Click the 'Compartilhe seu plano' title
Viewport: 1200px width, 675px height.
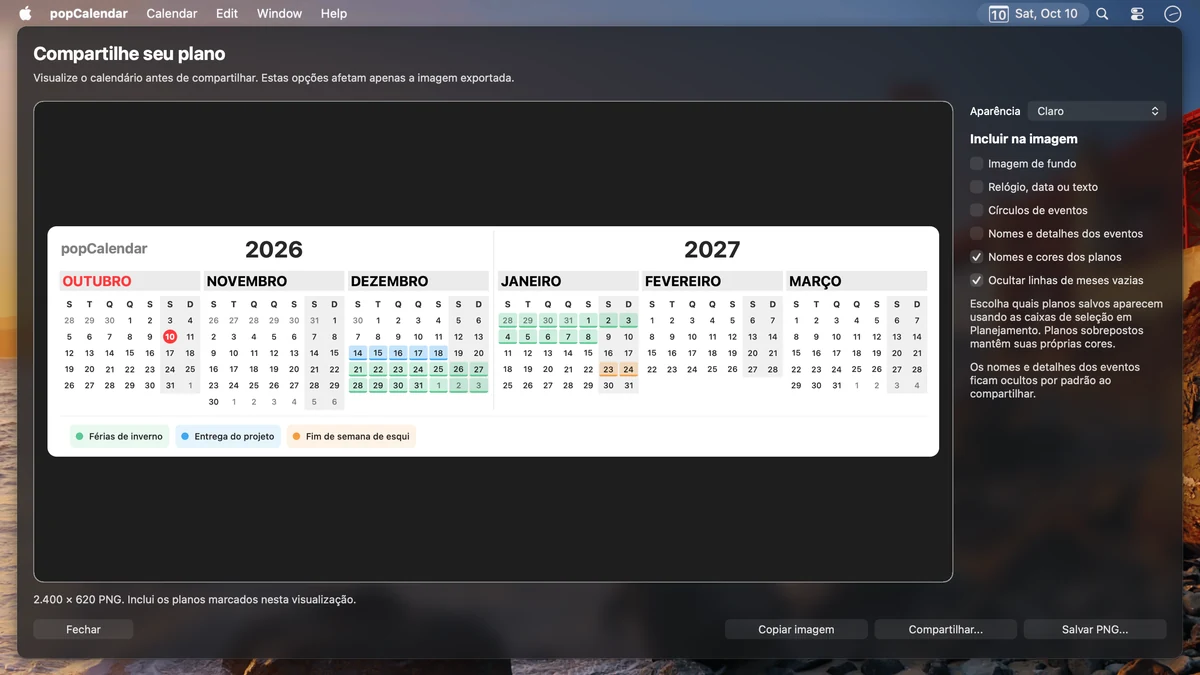pos(129,54)
